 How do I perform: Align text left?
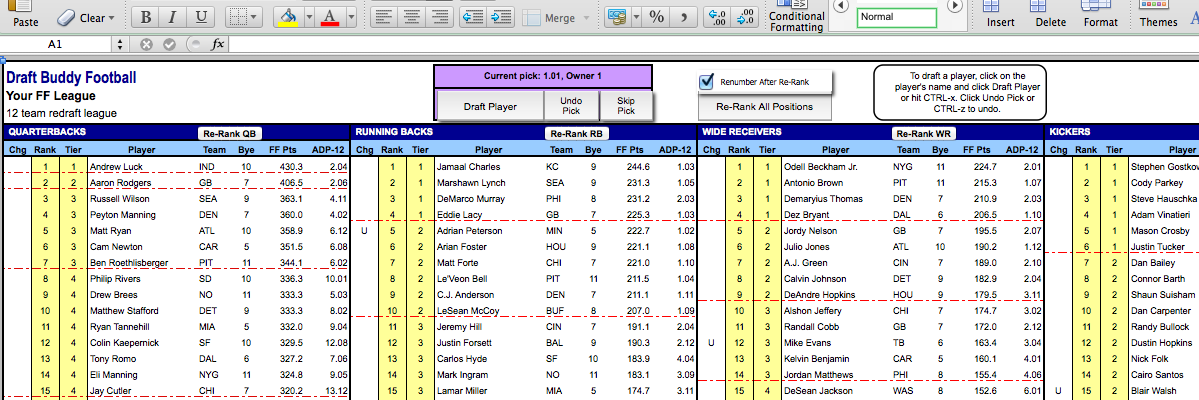pyautogui.click(x=384, y=17)
